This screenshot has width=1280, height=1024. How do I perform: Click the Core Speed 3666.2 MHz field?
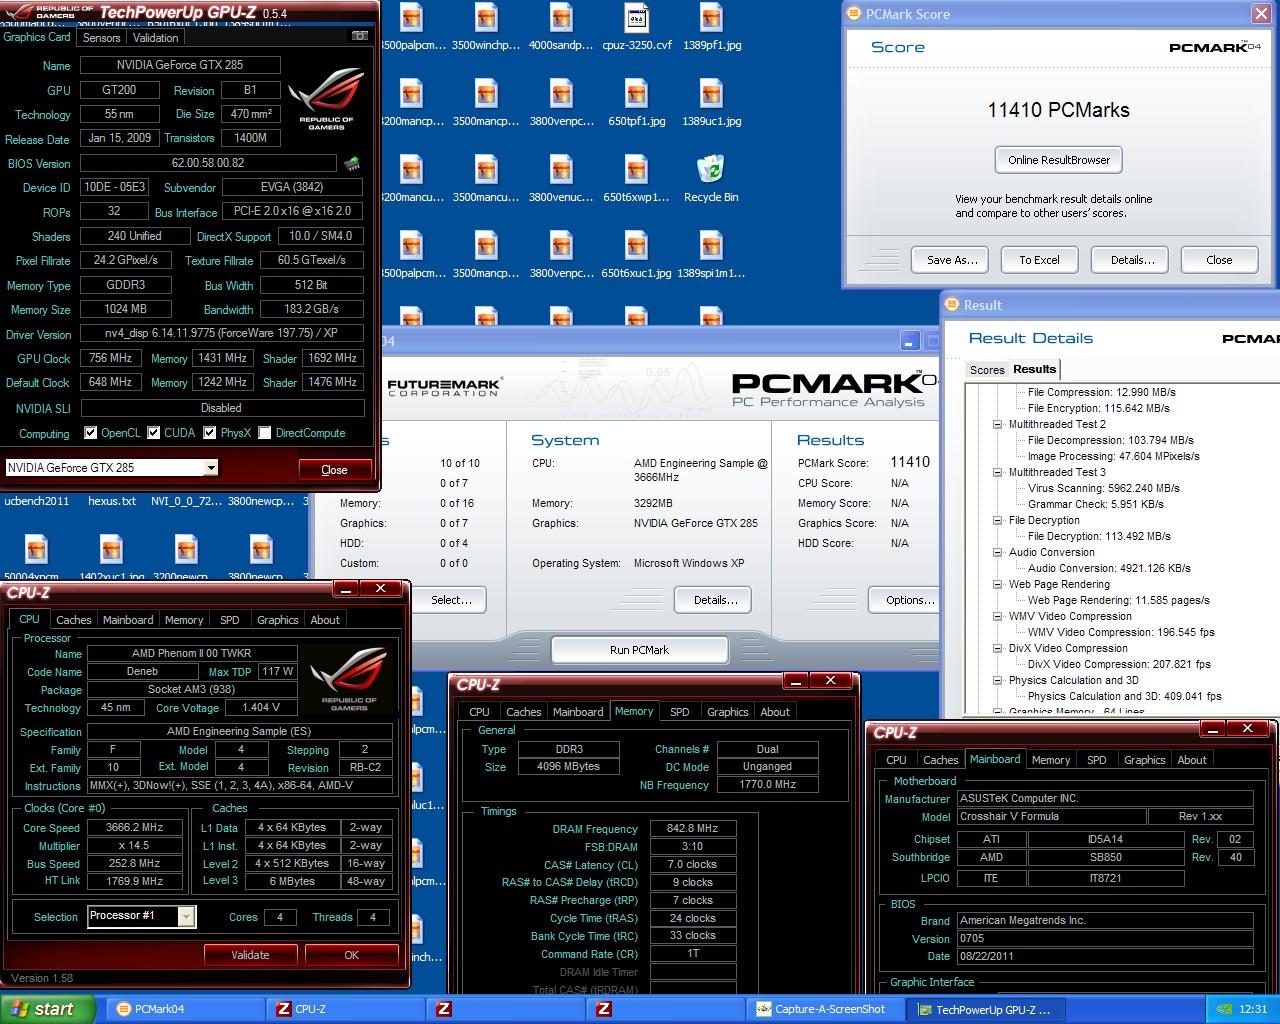point(134,828)
